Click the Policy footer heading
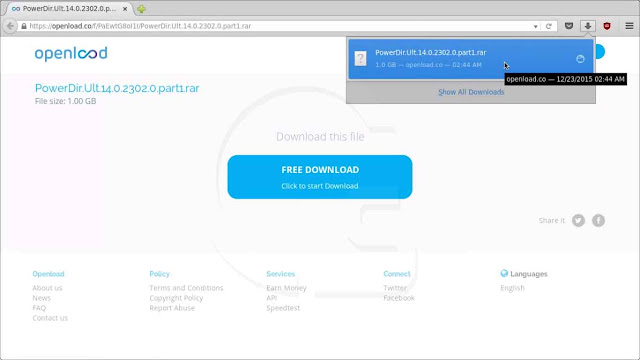The image size is (640, 360). point(160,274)
